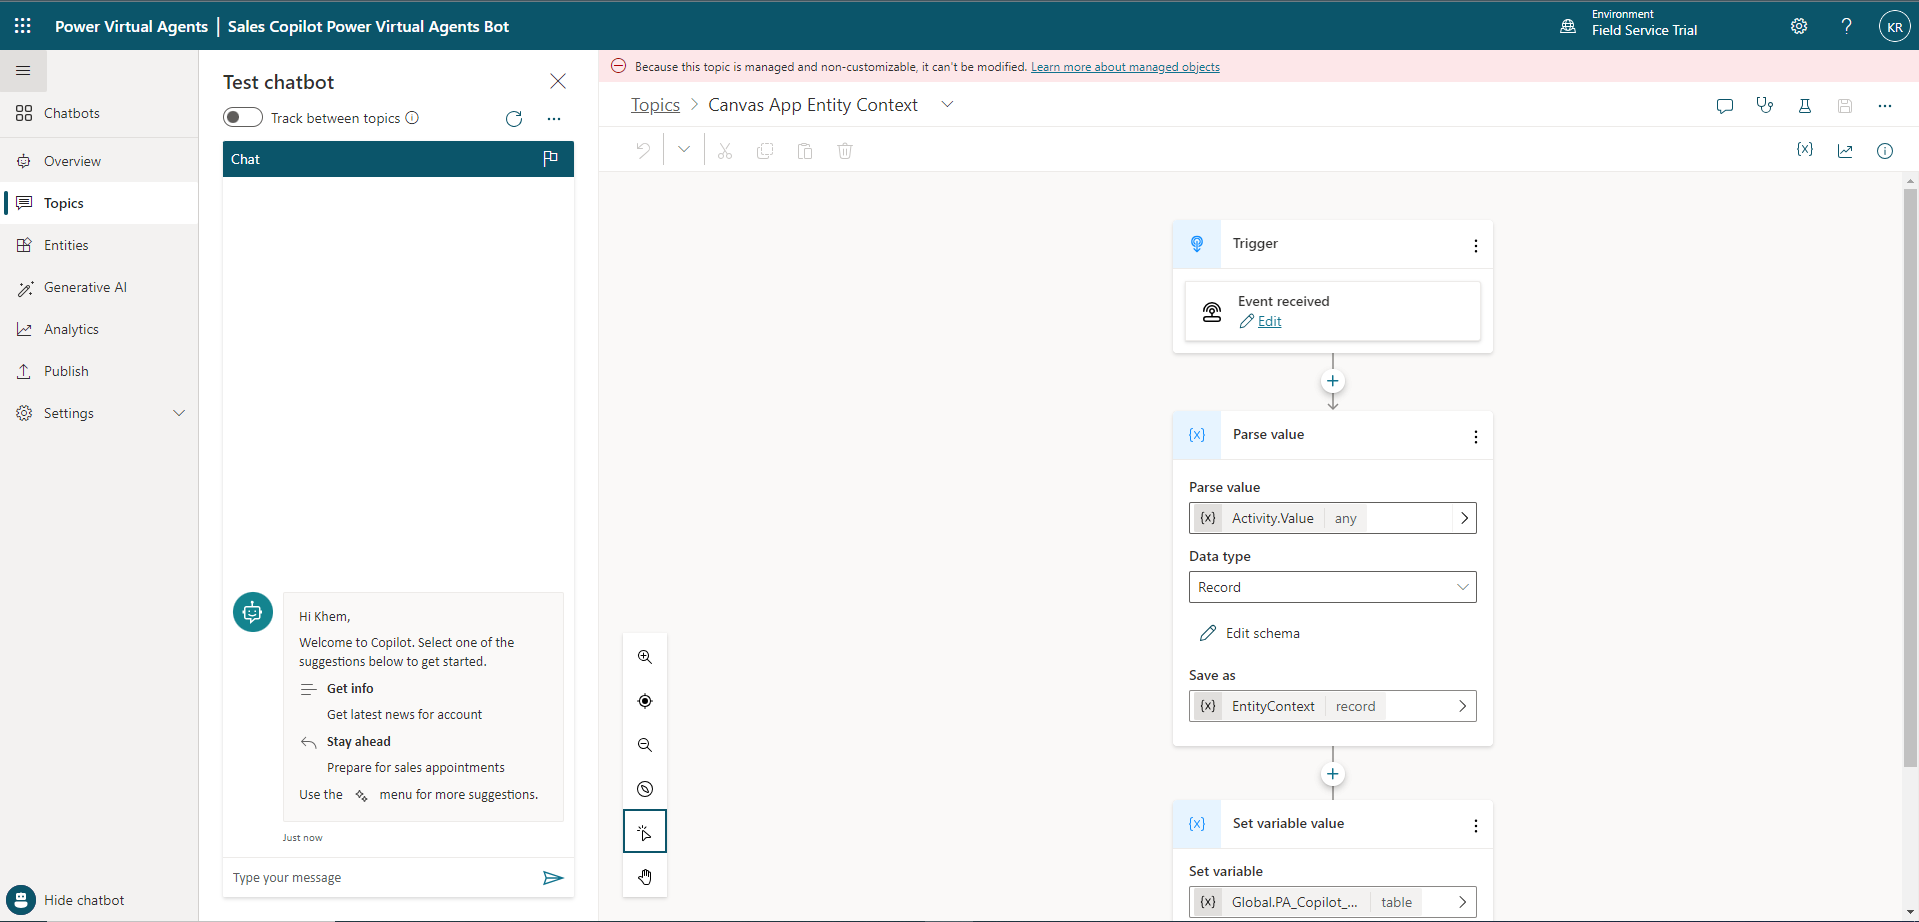Collapse the left navigation hamburger menu

point(23,71)
